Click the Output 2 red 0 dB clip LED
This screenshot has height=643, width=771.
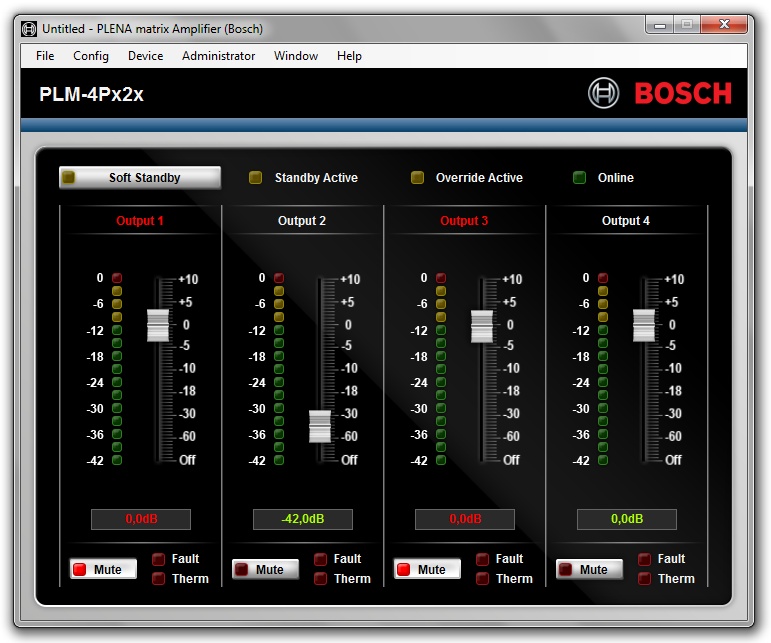tap(279, 278)
